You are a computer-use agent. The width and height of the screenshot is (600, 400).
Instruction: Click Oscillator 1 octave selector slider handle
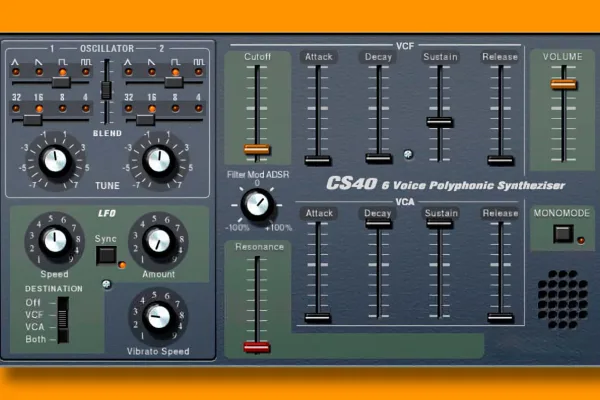33,120
